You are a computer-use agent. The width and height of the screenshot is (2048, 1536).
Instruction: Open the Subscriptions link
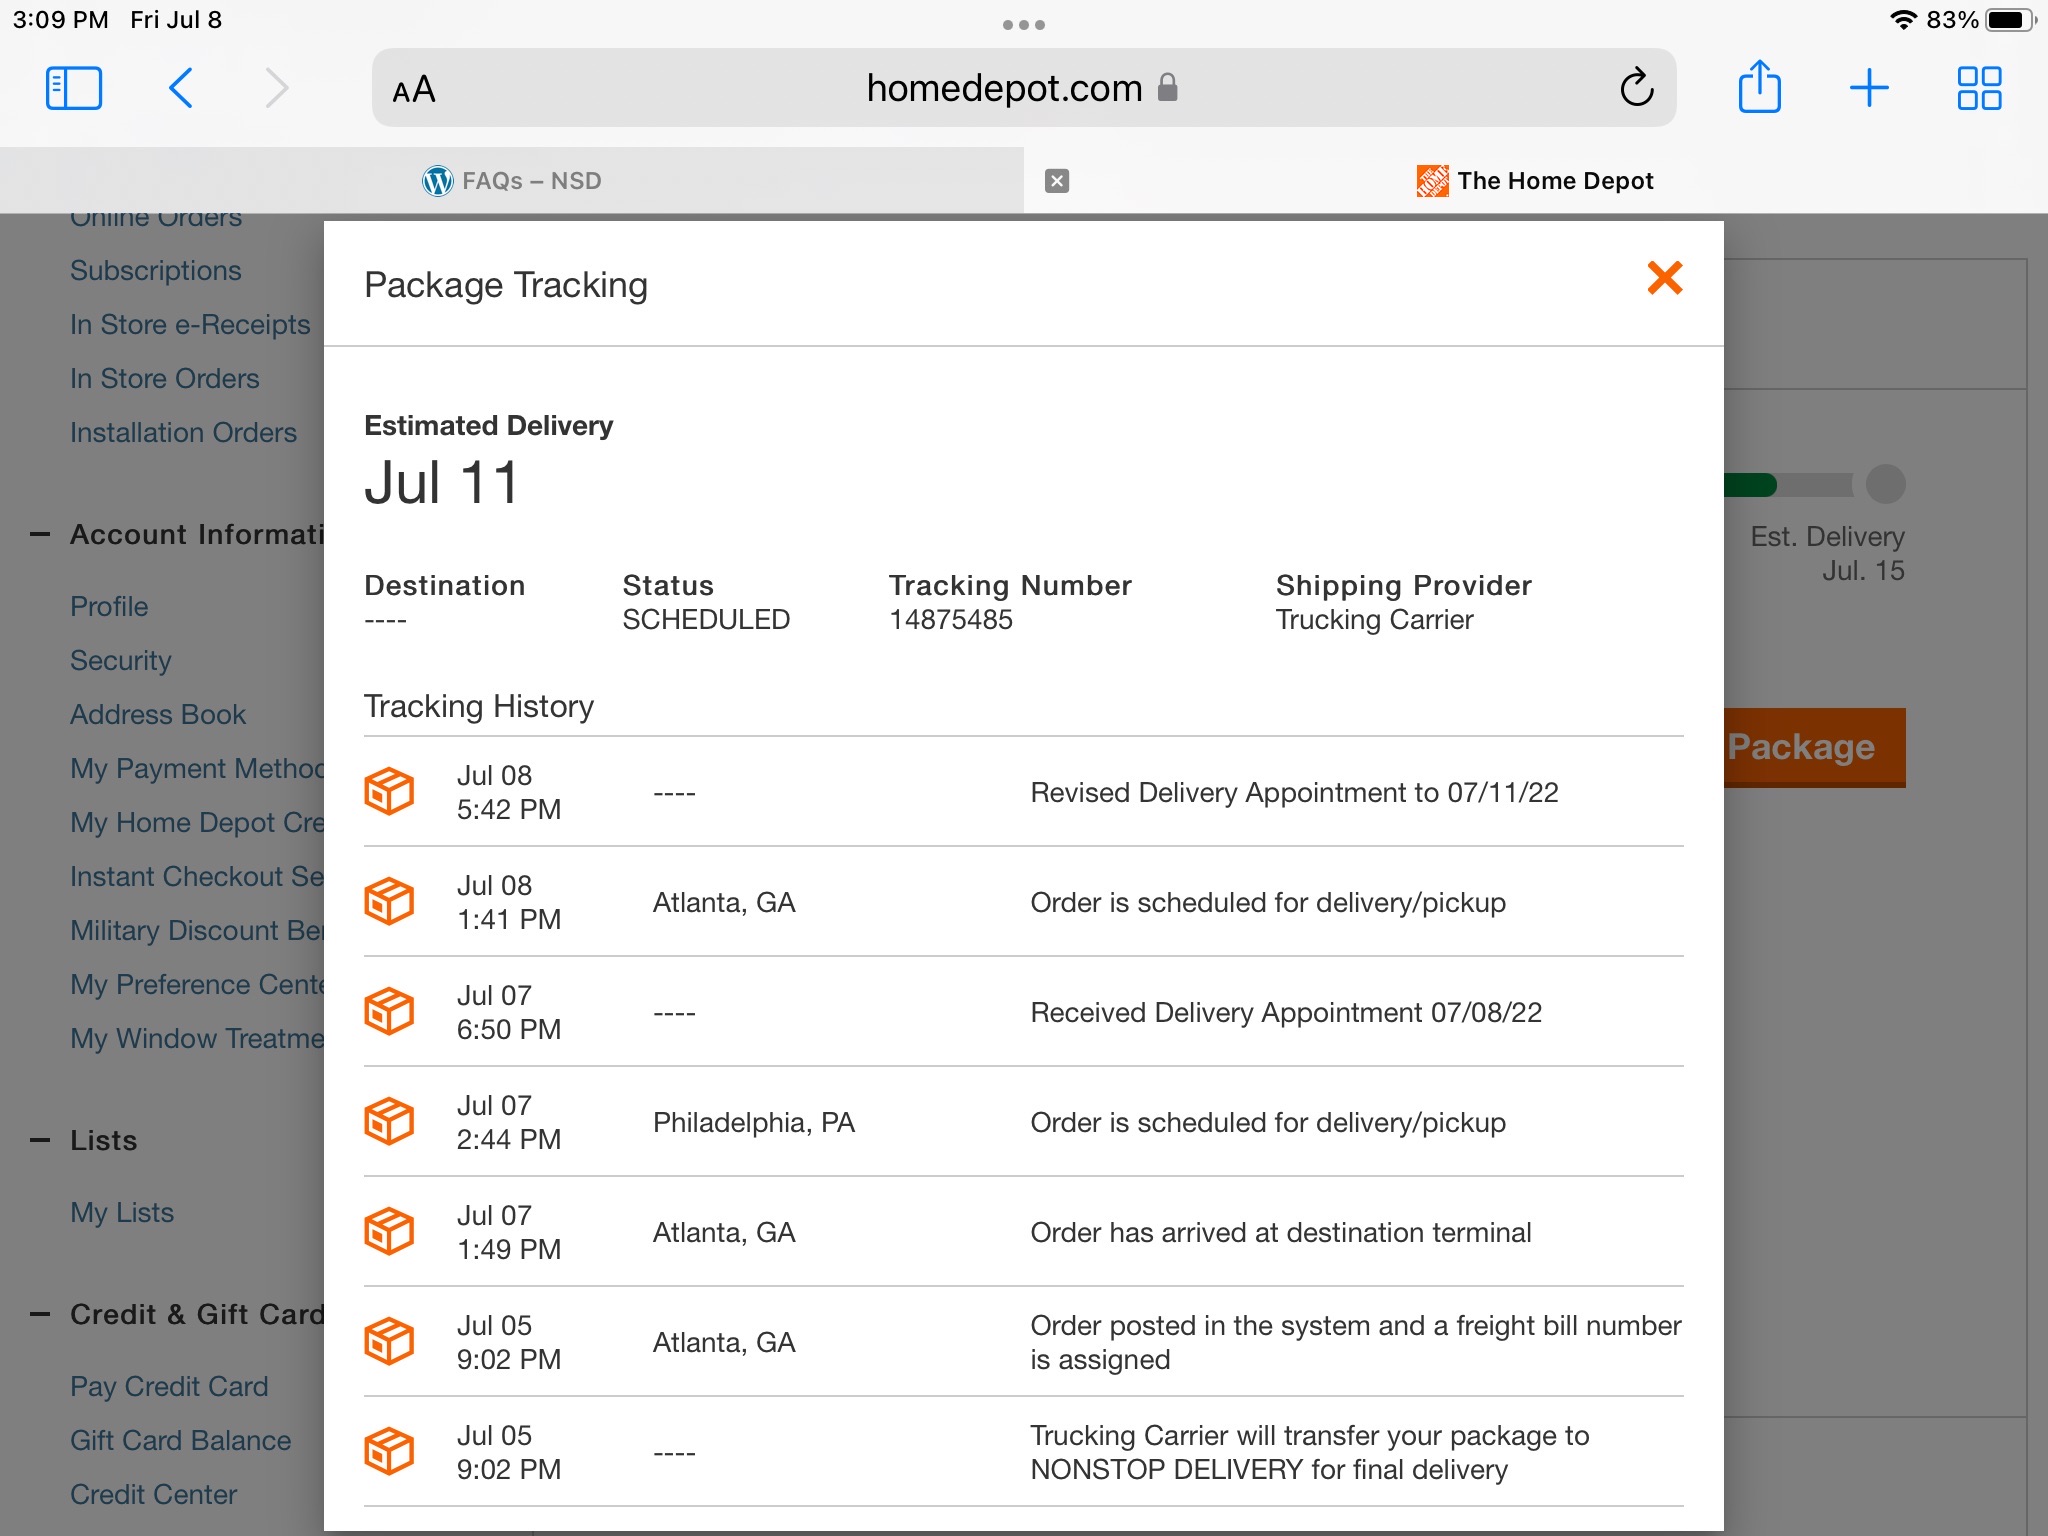point(155,271)
